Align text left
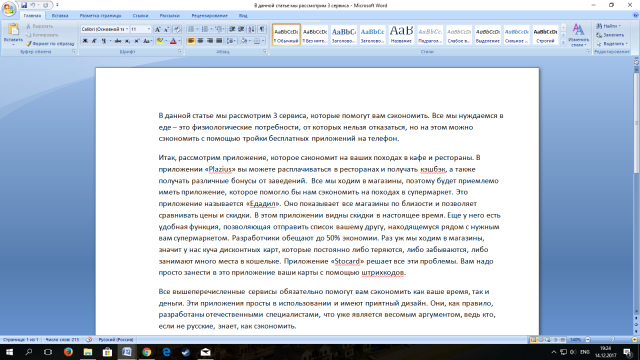Viewport: 640px width, 360px height. click(x=191, y=41)
